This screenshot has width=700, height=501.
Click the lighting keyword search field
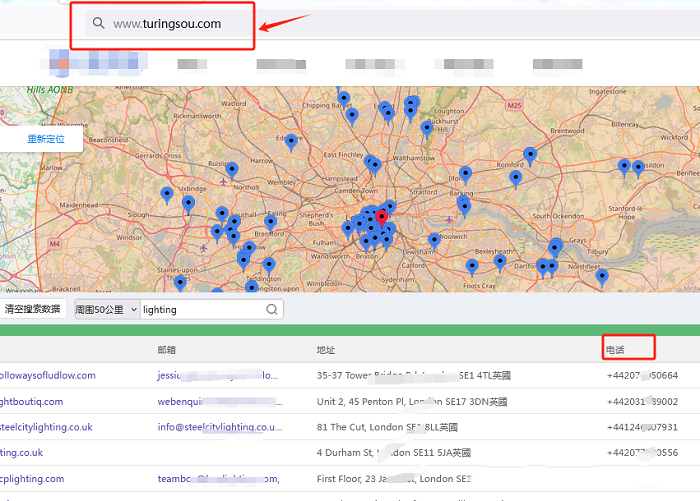tap(200, 310)
